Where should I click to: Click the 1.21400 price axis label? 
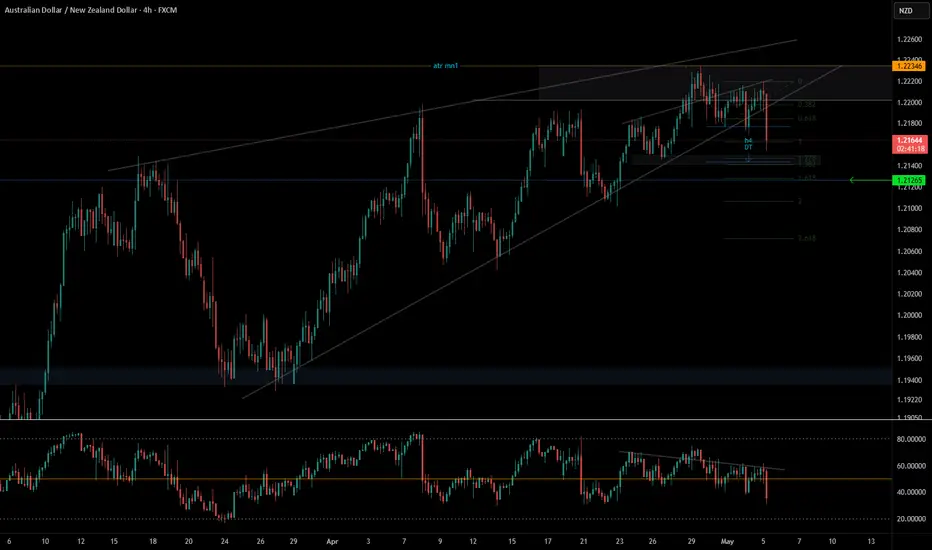click(909, 165)
